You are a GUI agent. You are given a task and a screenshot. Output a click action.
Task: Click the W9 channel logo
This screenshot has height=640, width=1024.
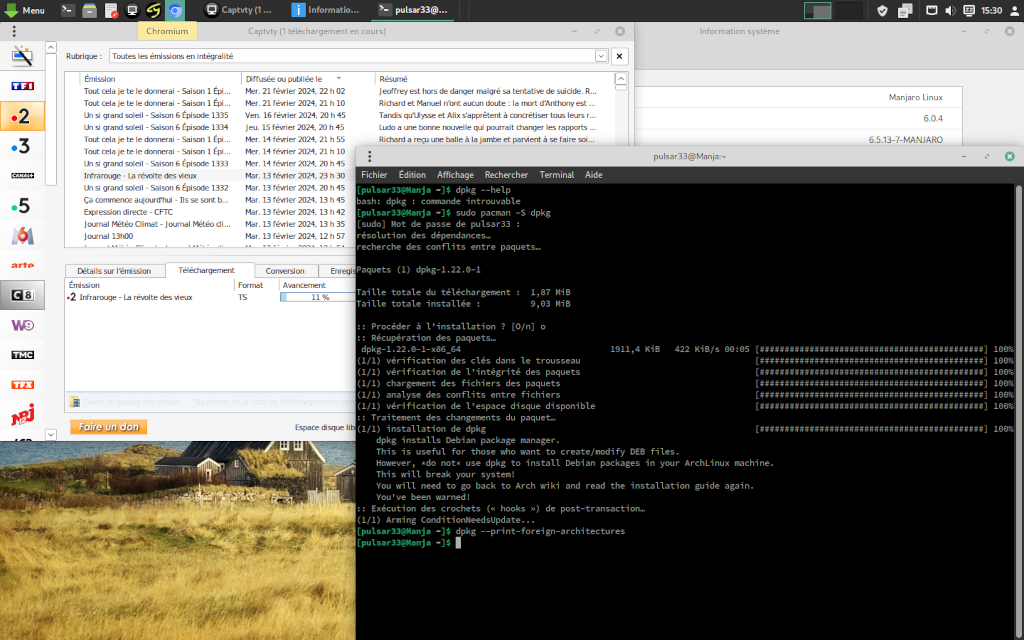pos(22,324)
